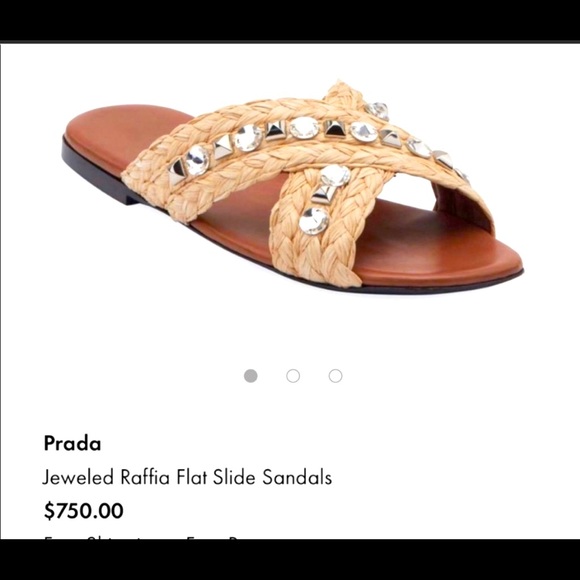Switch to the second product image dot
Image resolution: width=580 pixels, height=580 pixels.
point(293,376)
